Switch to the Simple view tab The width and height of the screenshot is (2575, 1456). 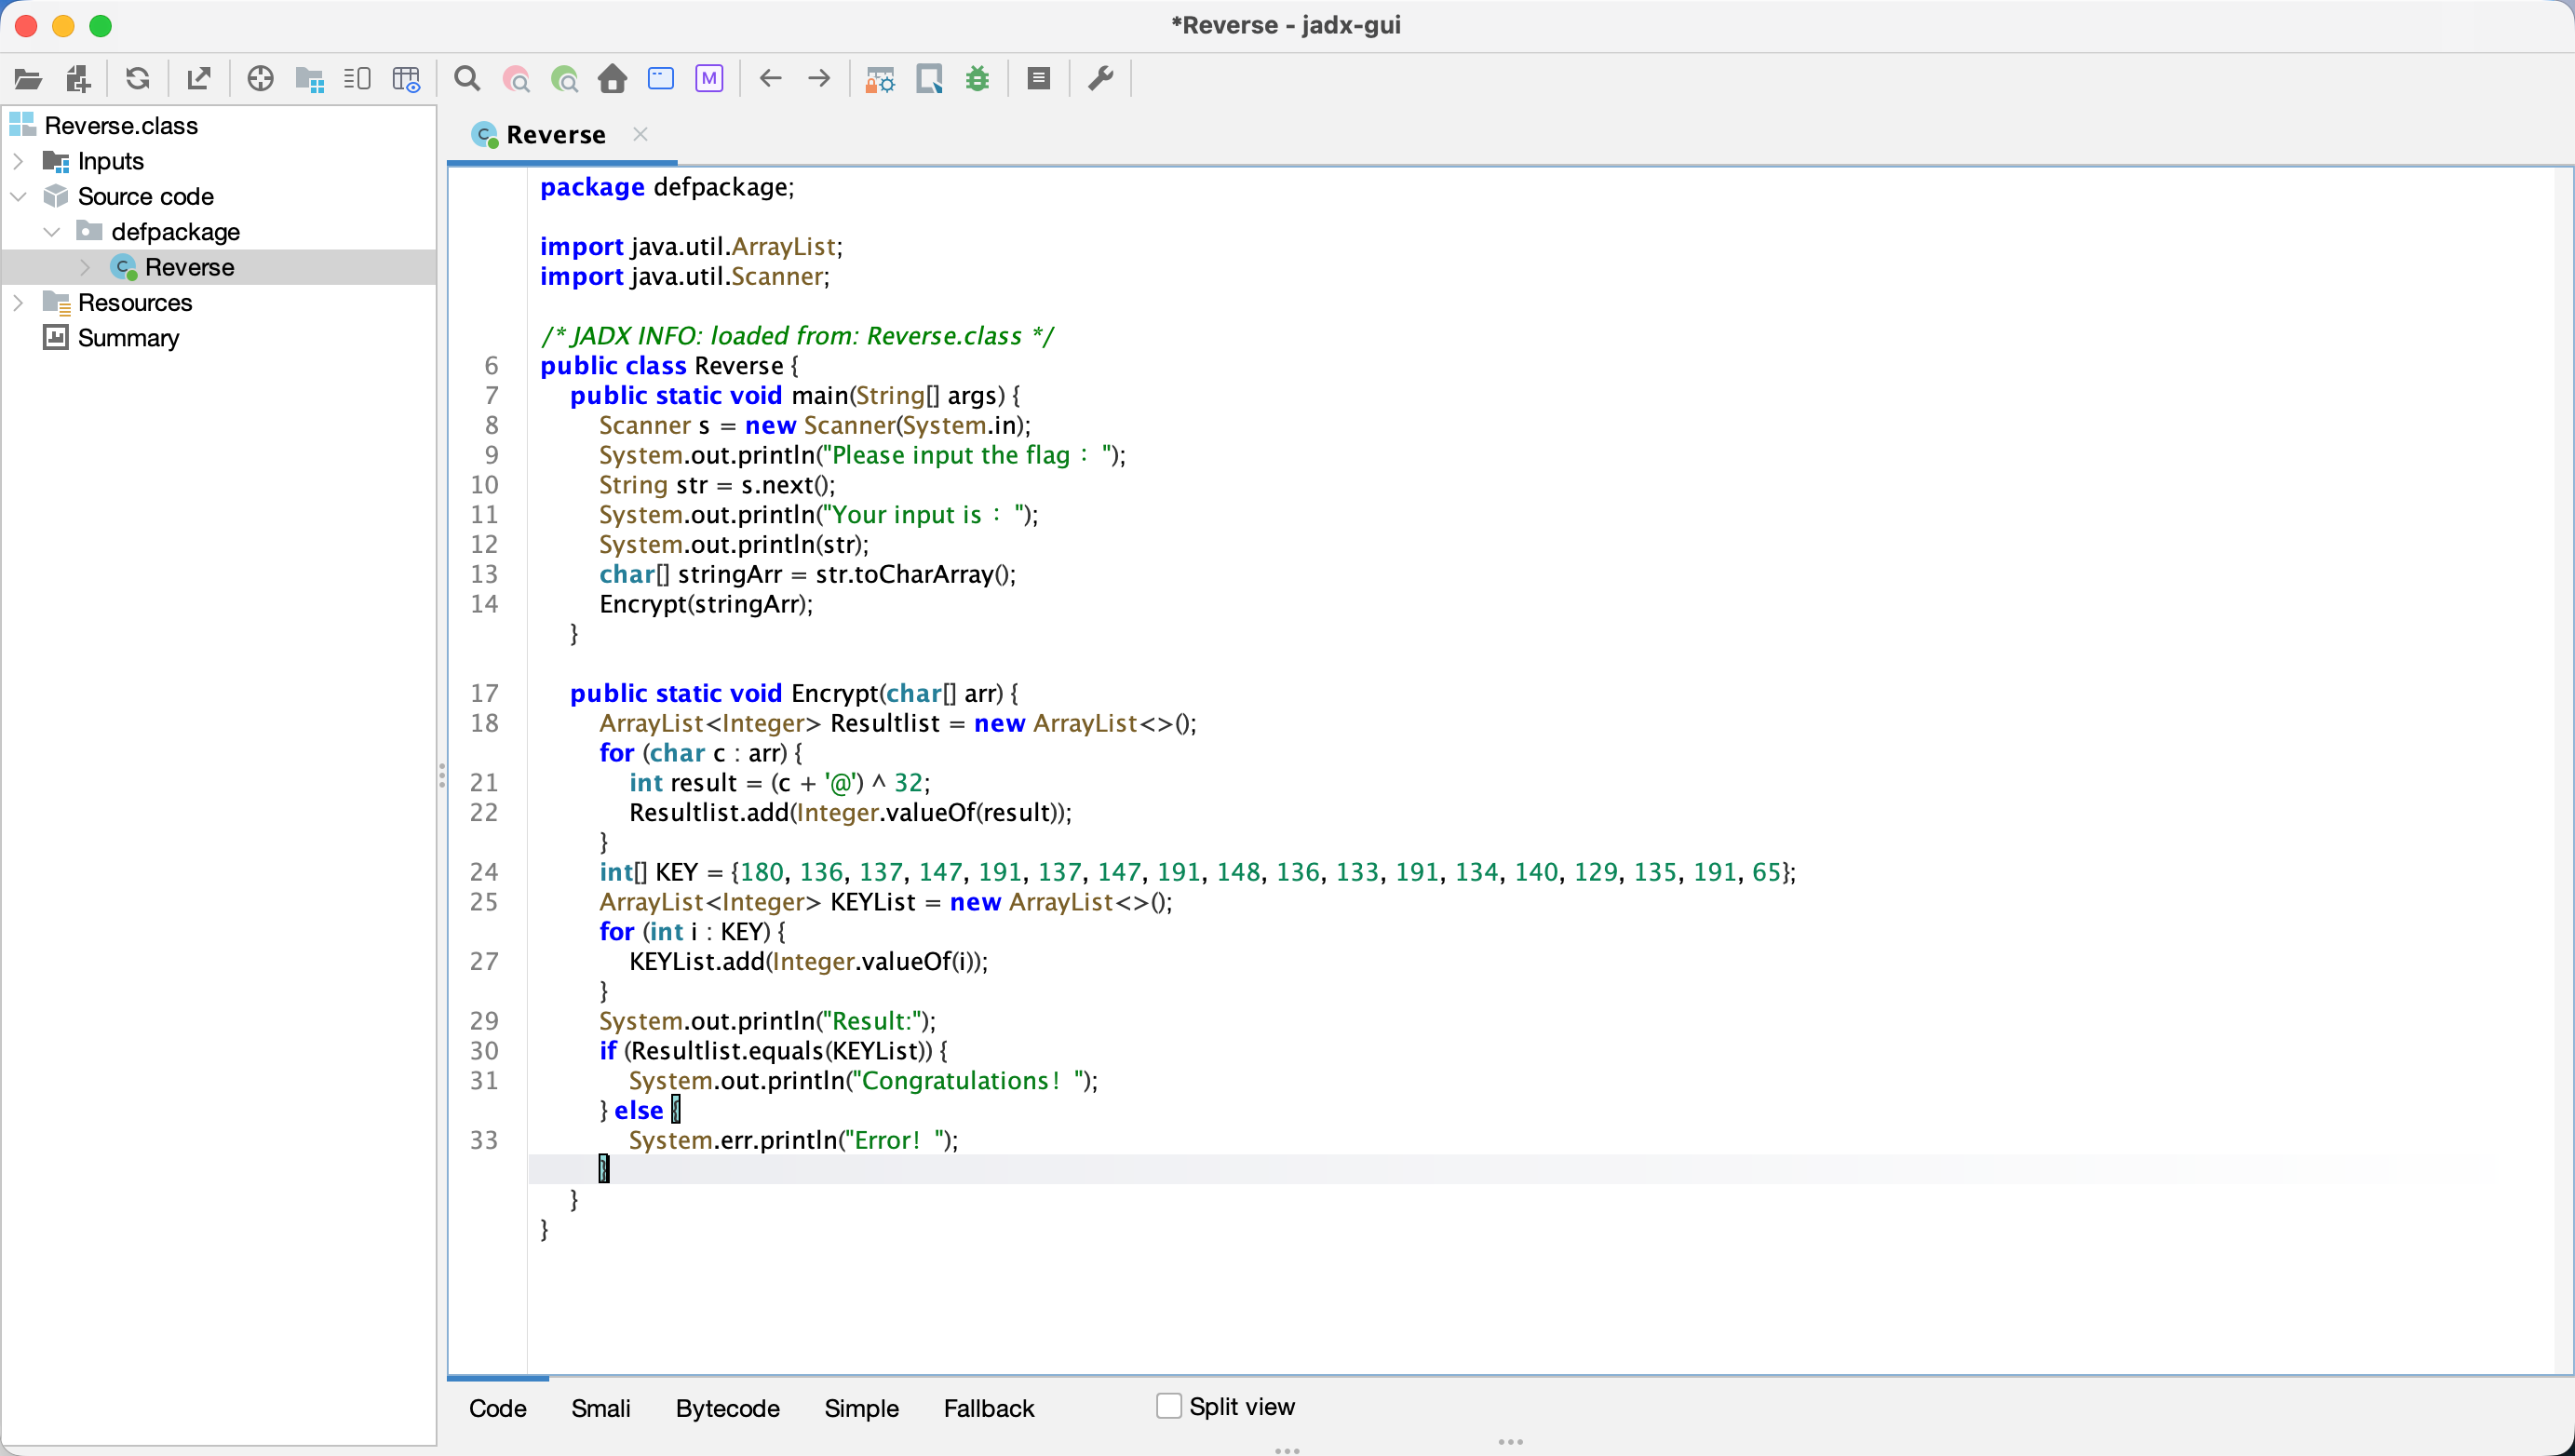coord(862,1408)
